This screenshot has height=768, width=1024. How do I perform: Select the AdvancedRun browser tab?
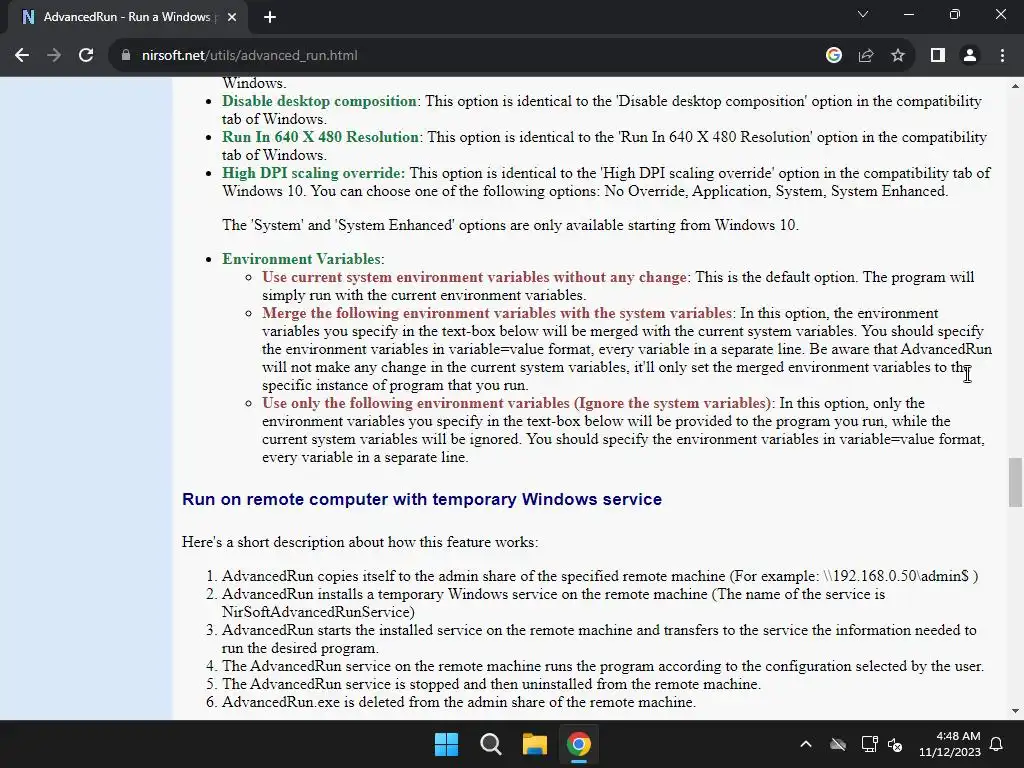[x=127, y=17]
